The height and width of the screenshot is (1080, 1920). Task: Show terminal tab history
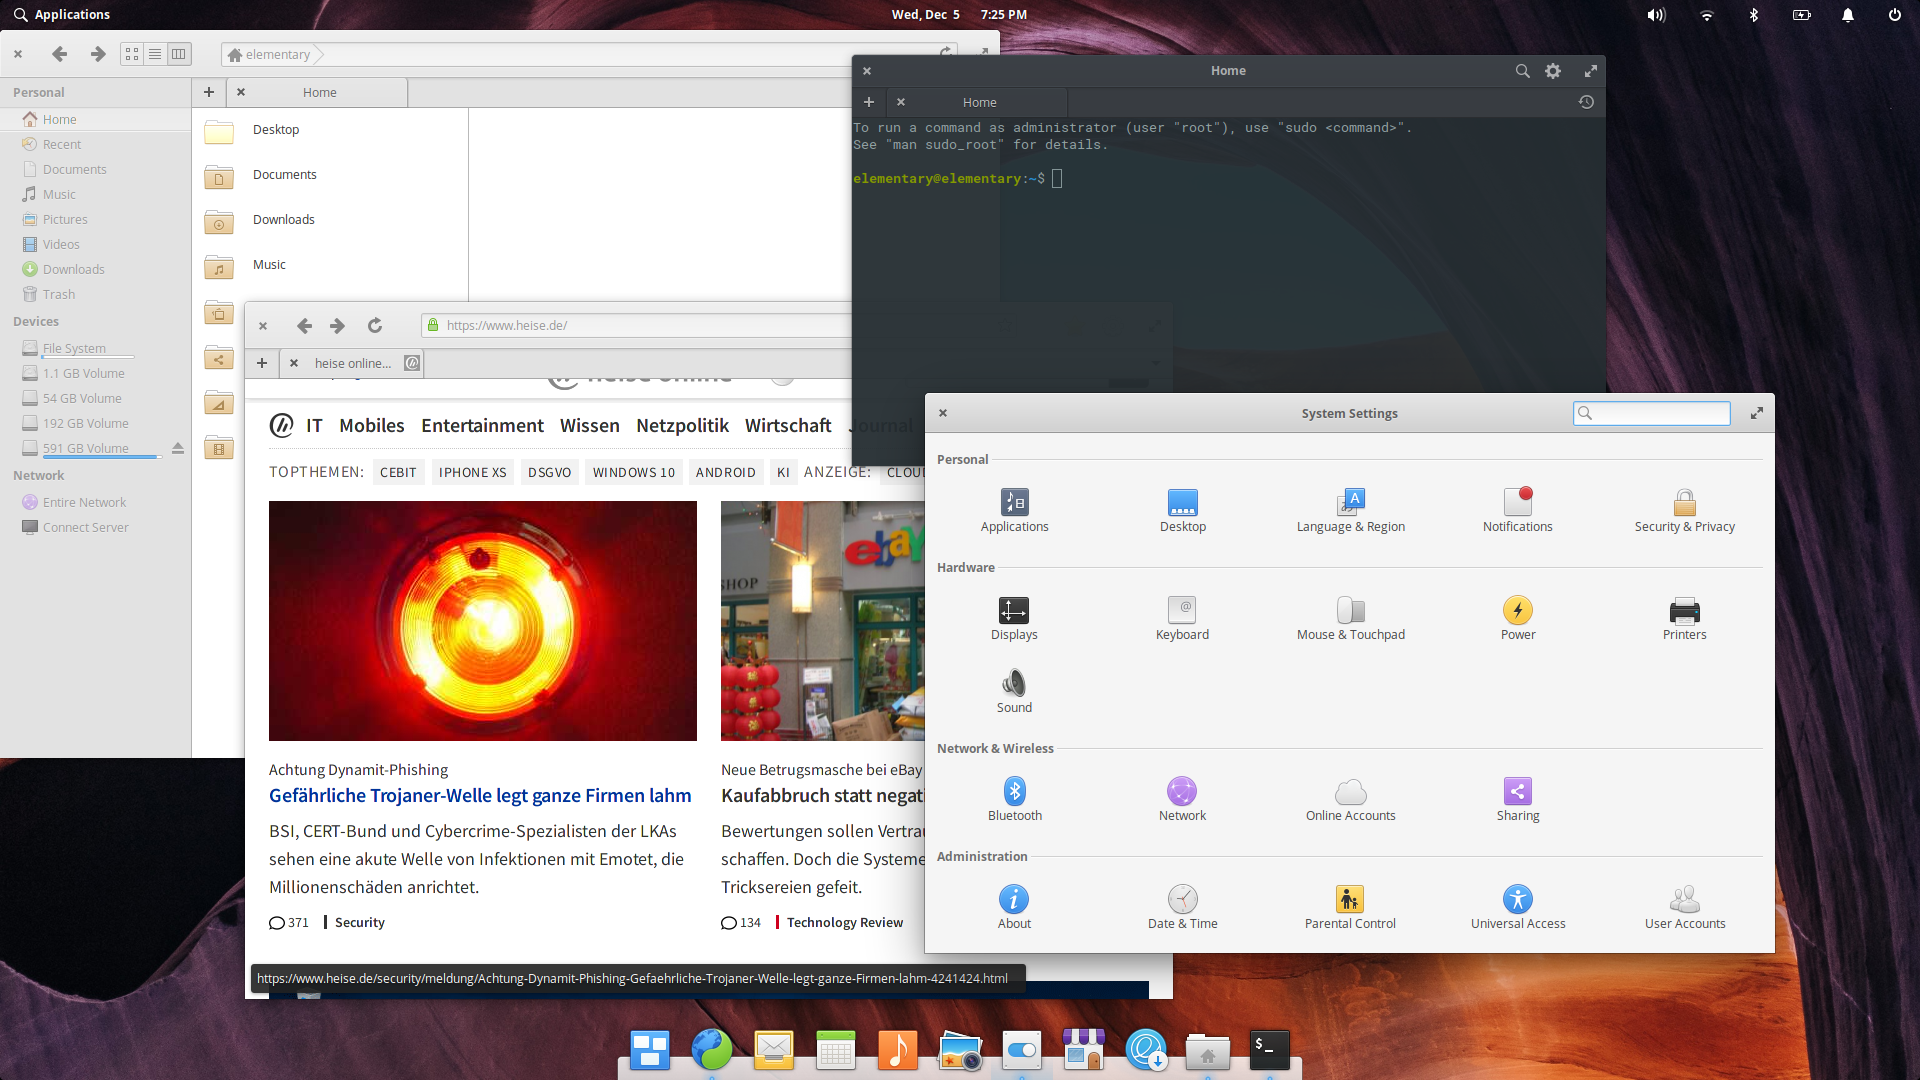point(1586,102)
